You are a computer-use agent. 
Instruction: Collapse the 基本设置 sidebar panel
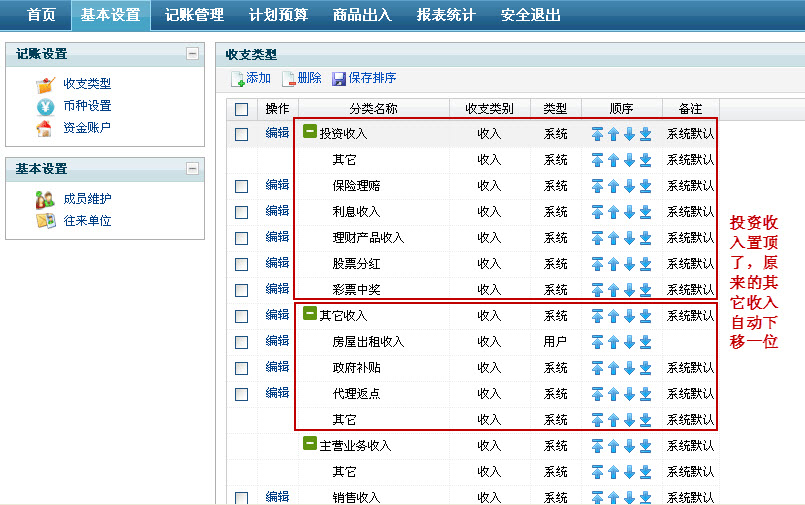tap(193, 168)
